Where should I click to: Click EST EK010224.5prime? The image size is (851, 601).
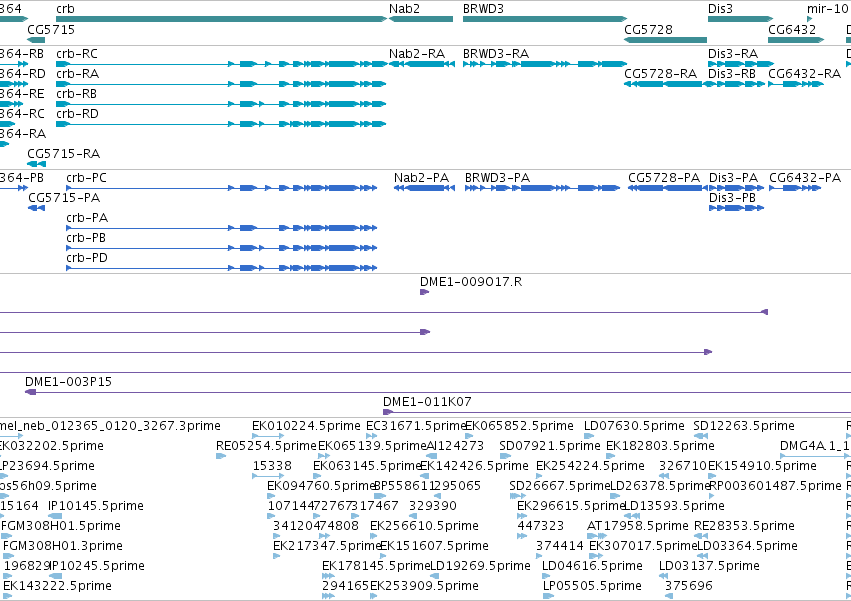268,436
